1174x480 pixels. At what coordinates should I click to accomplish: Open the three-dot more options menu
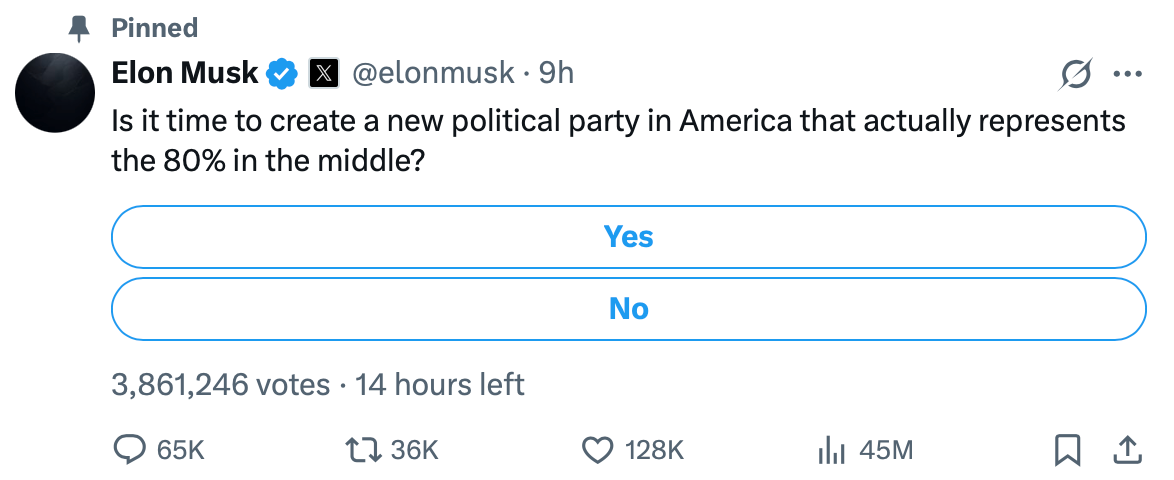click(1127, 74)
